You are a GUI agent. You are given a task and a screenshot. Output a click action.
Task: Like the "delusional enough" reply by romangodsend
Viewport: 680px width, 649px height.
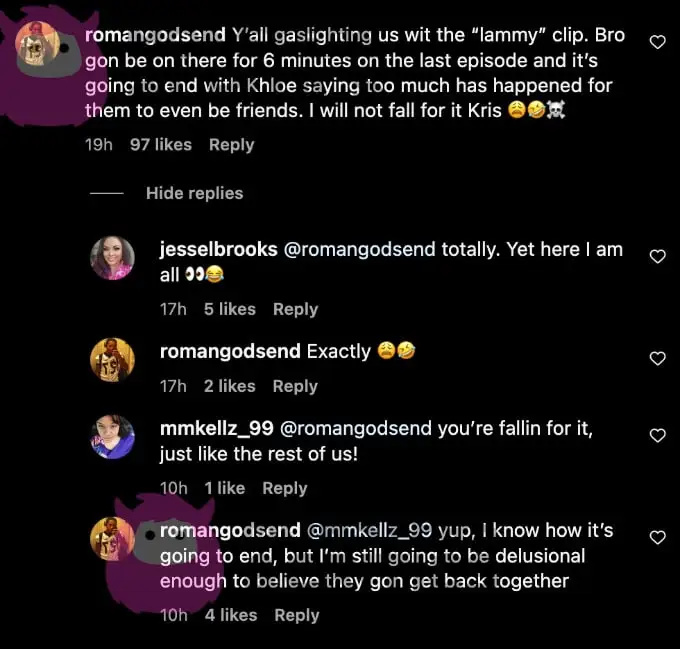click(x=657, y=538)
